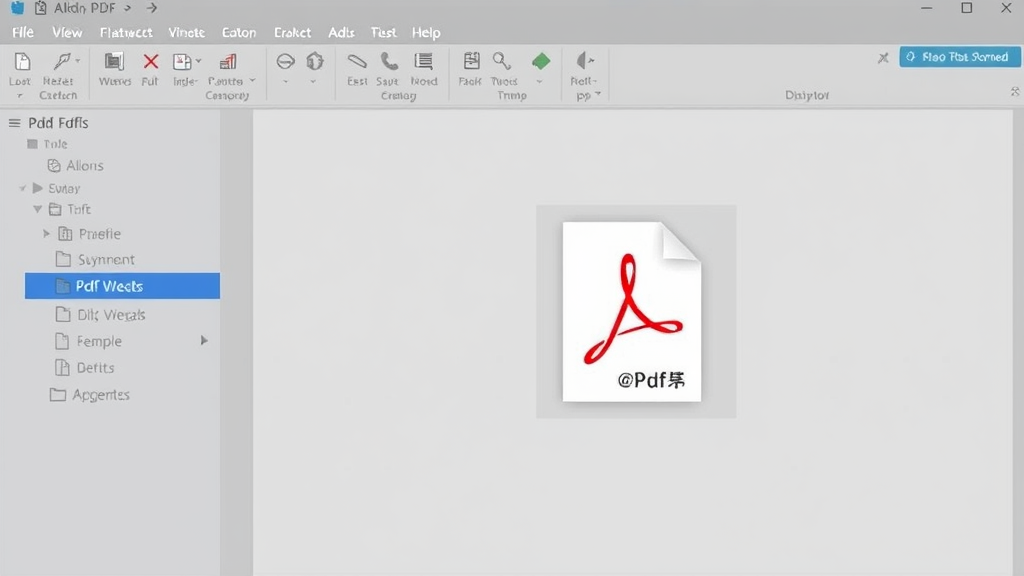This screenshot has height=576, width=1024.
Task: Select the Apgentes folder in sidebar
Action: click(100, 395)
